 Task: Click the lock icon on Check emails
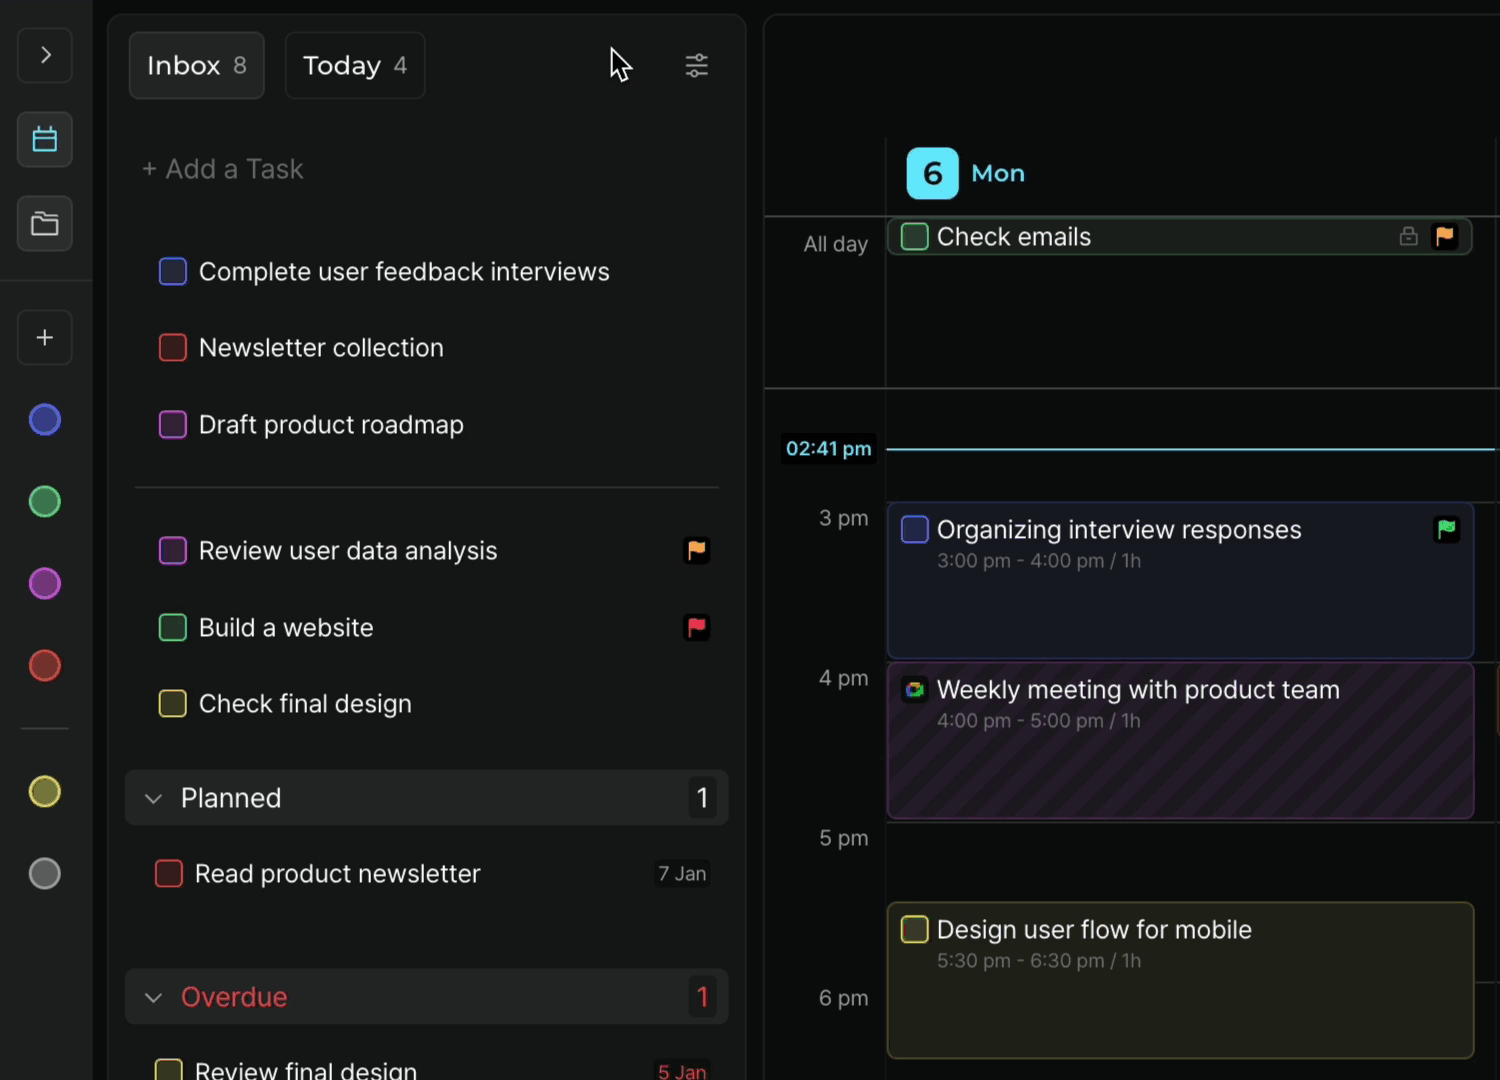point(1408,237)
